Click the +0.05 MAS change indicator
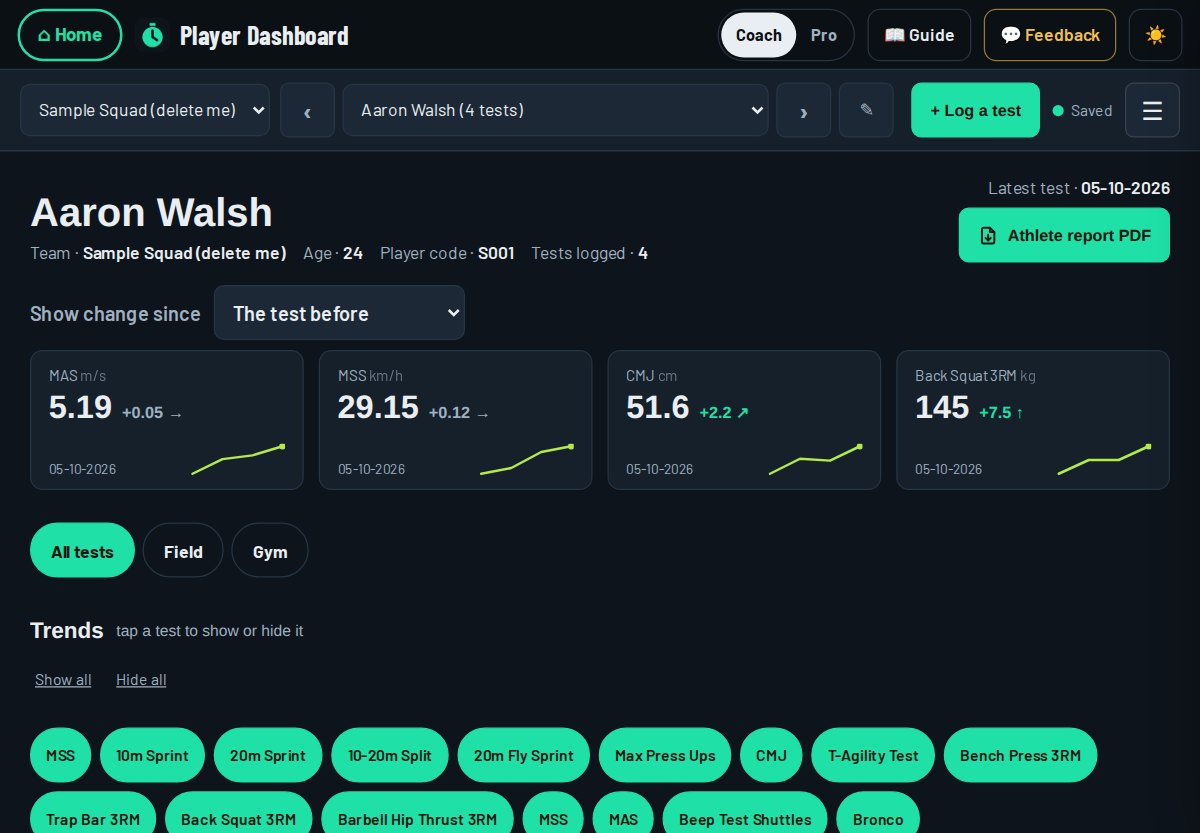 pyautogui.click(x=152, y=413)
